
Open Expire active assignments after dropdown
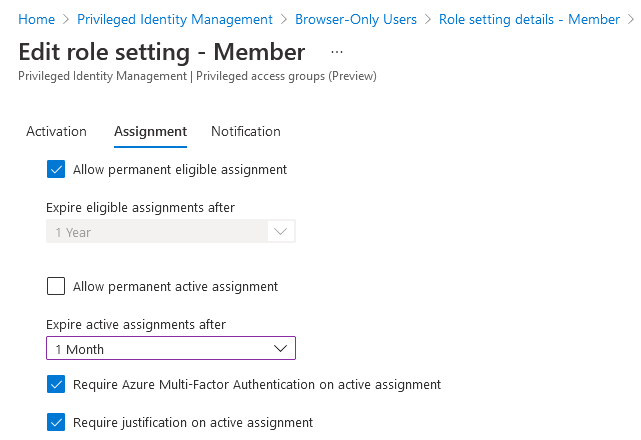click(x=171, y=348)
